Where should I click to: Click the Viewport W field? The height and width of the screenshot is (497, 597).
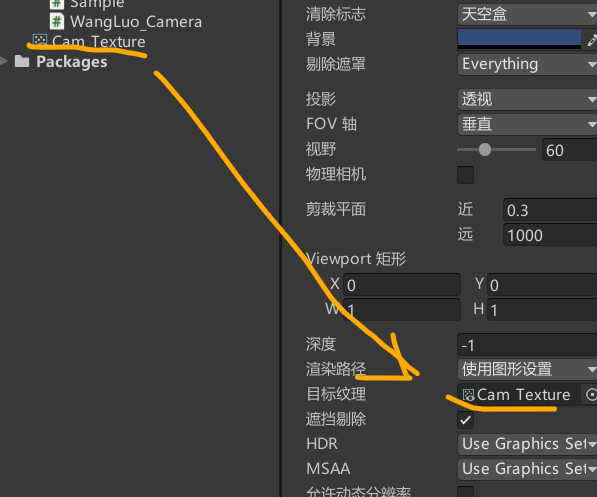[x=402, y=310]
